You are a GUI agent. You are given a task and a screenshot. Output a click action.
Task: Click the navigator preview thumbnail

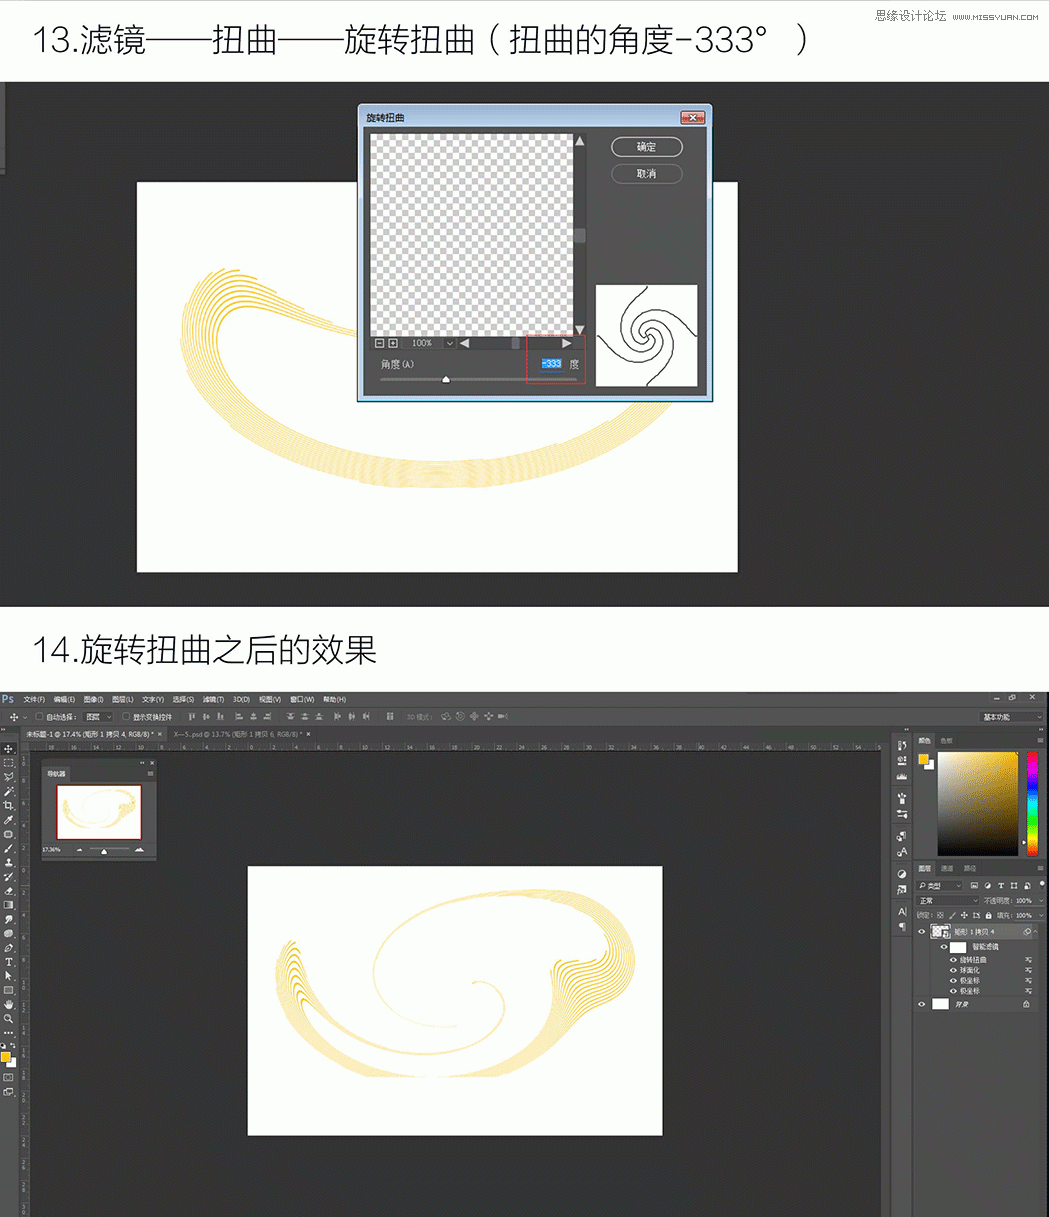pyautogui.click(x=99, y=812)
